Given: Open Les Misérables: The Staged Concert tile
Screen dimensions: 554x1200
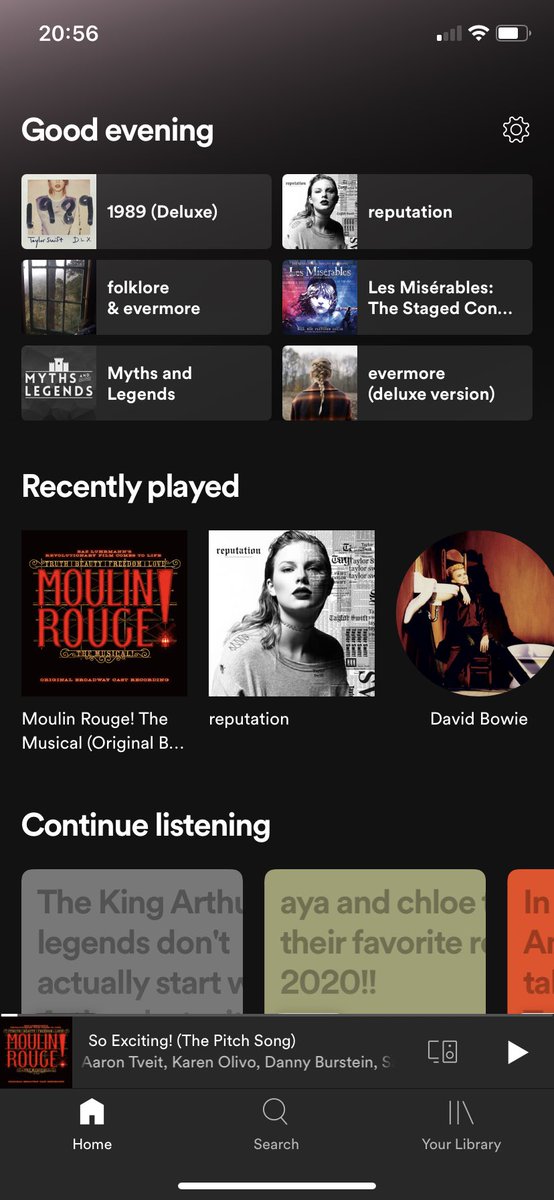Looking at the screenshot, I should click(407, 297).
